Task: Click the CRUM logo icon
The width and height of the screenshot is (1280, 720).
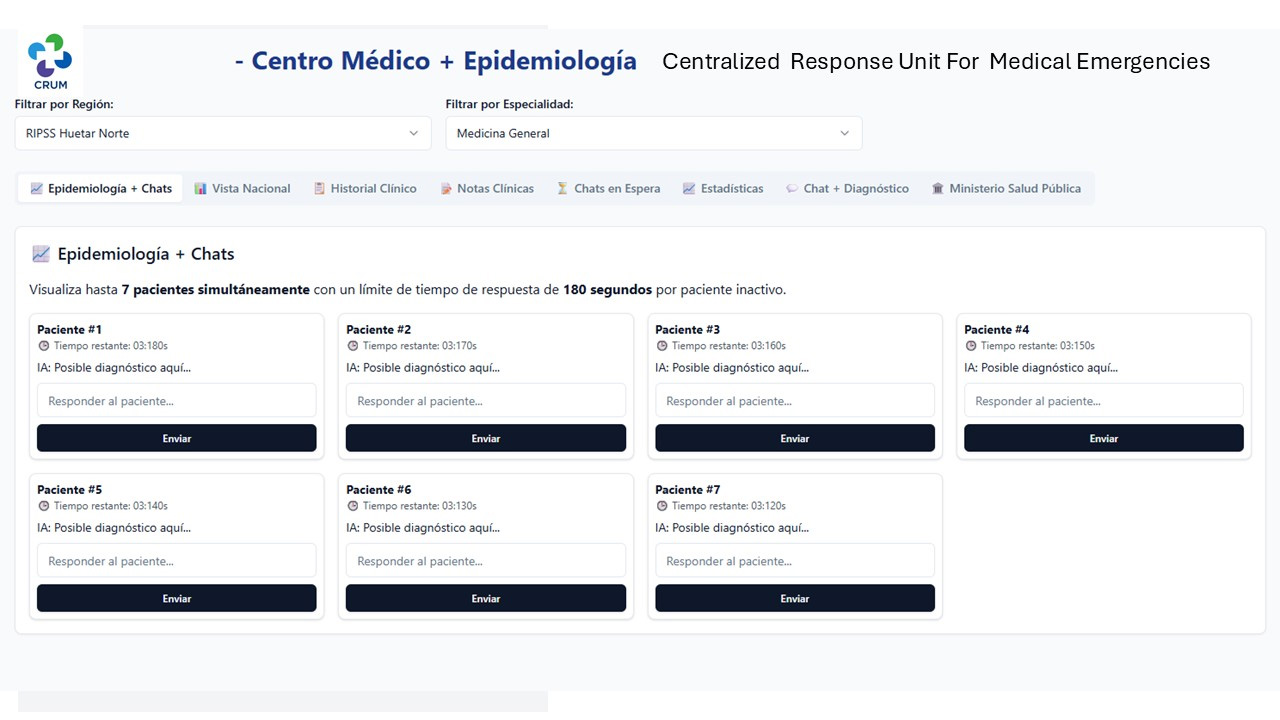Action: coord(49,56)
